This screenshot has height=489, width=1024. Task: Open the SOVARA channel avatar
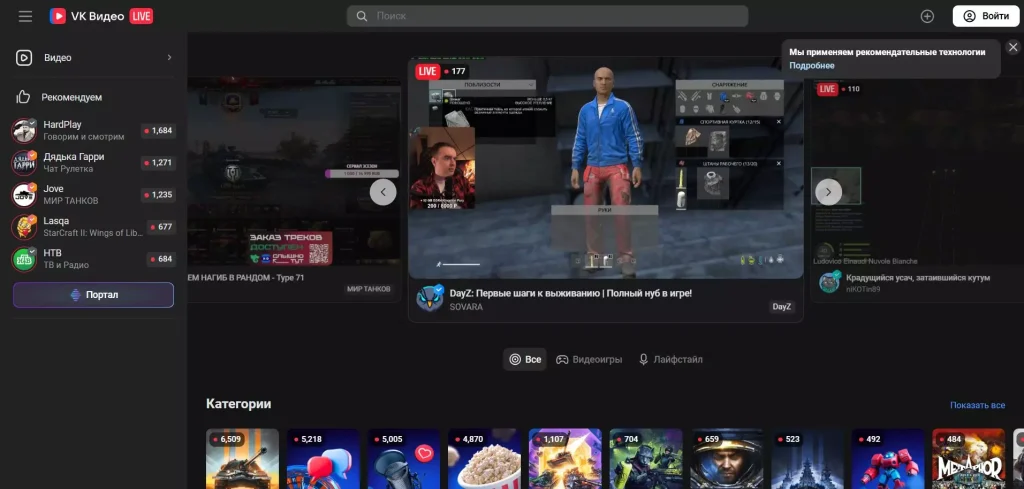[430, 299]
